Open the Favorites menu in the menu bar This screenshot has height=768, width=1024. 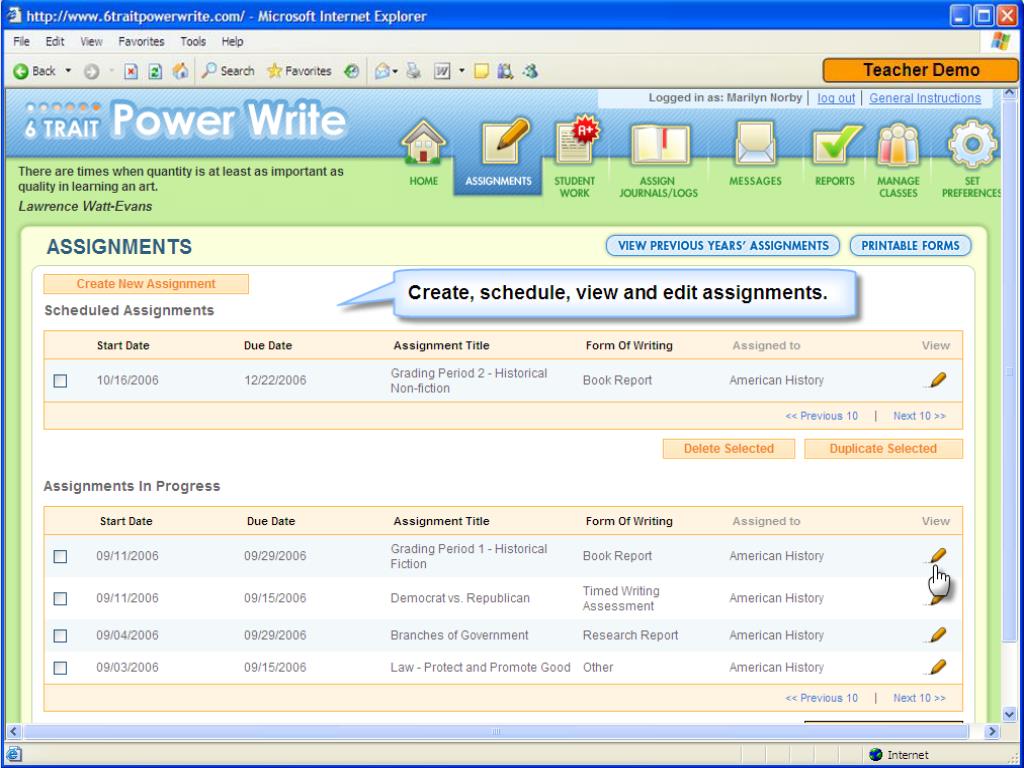click(x=141, y=42)
